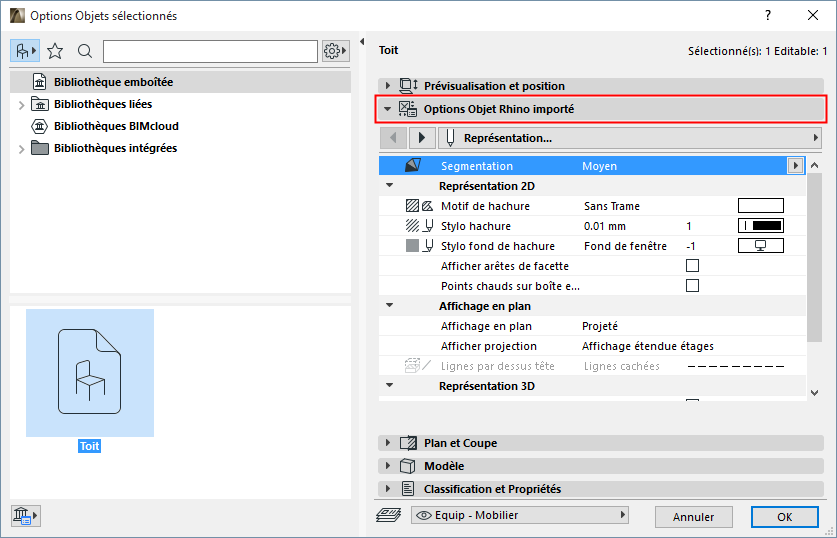This screenshot has height=538, width=837.
Task: Select the Toit object thumbnail
Action: [x=90, y=373]
